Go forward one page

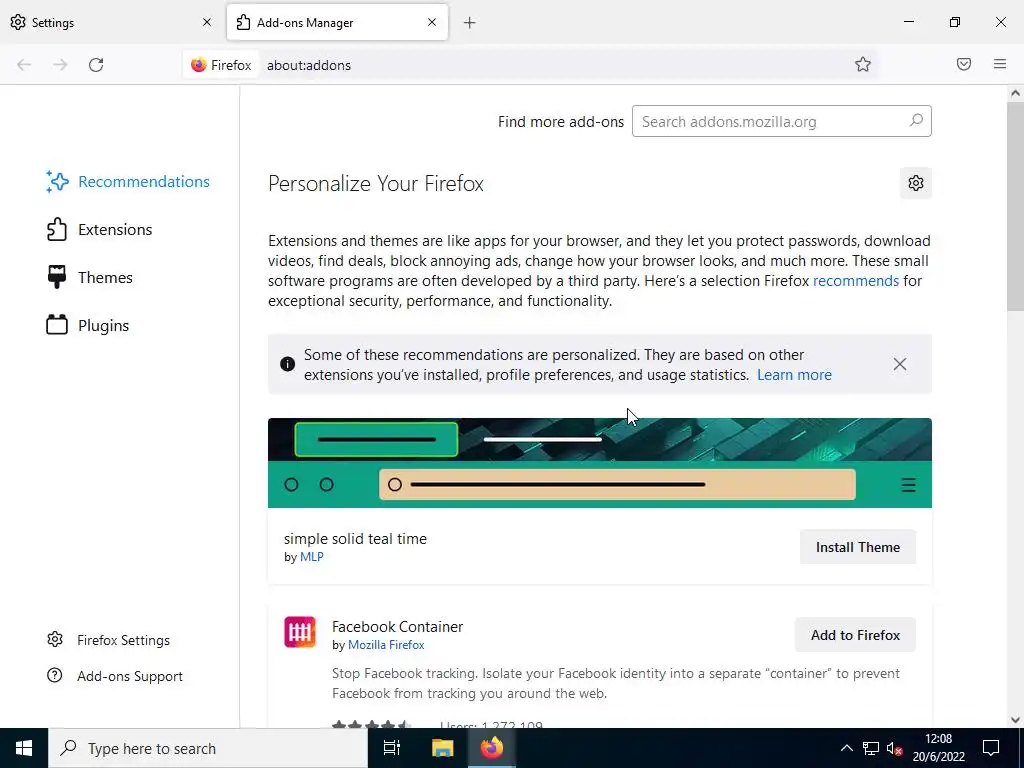click(x=60, y=65)
